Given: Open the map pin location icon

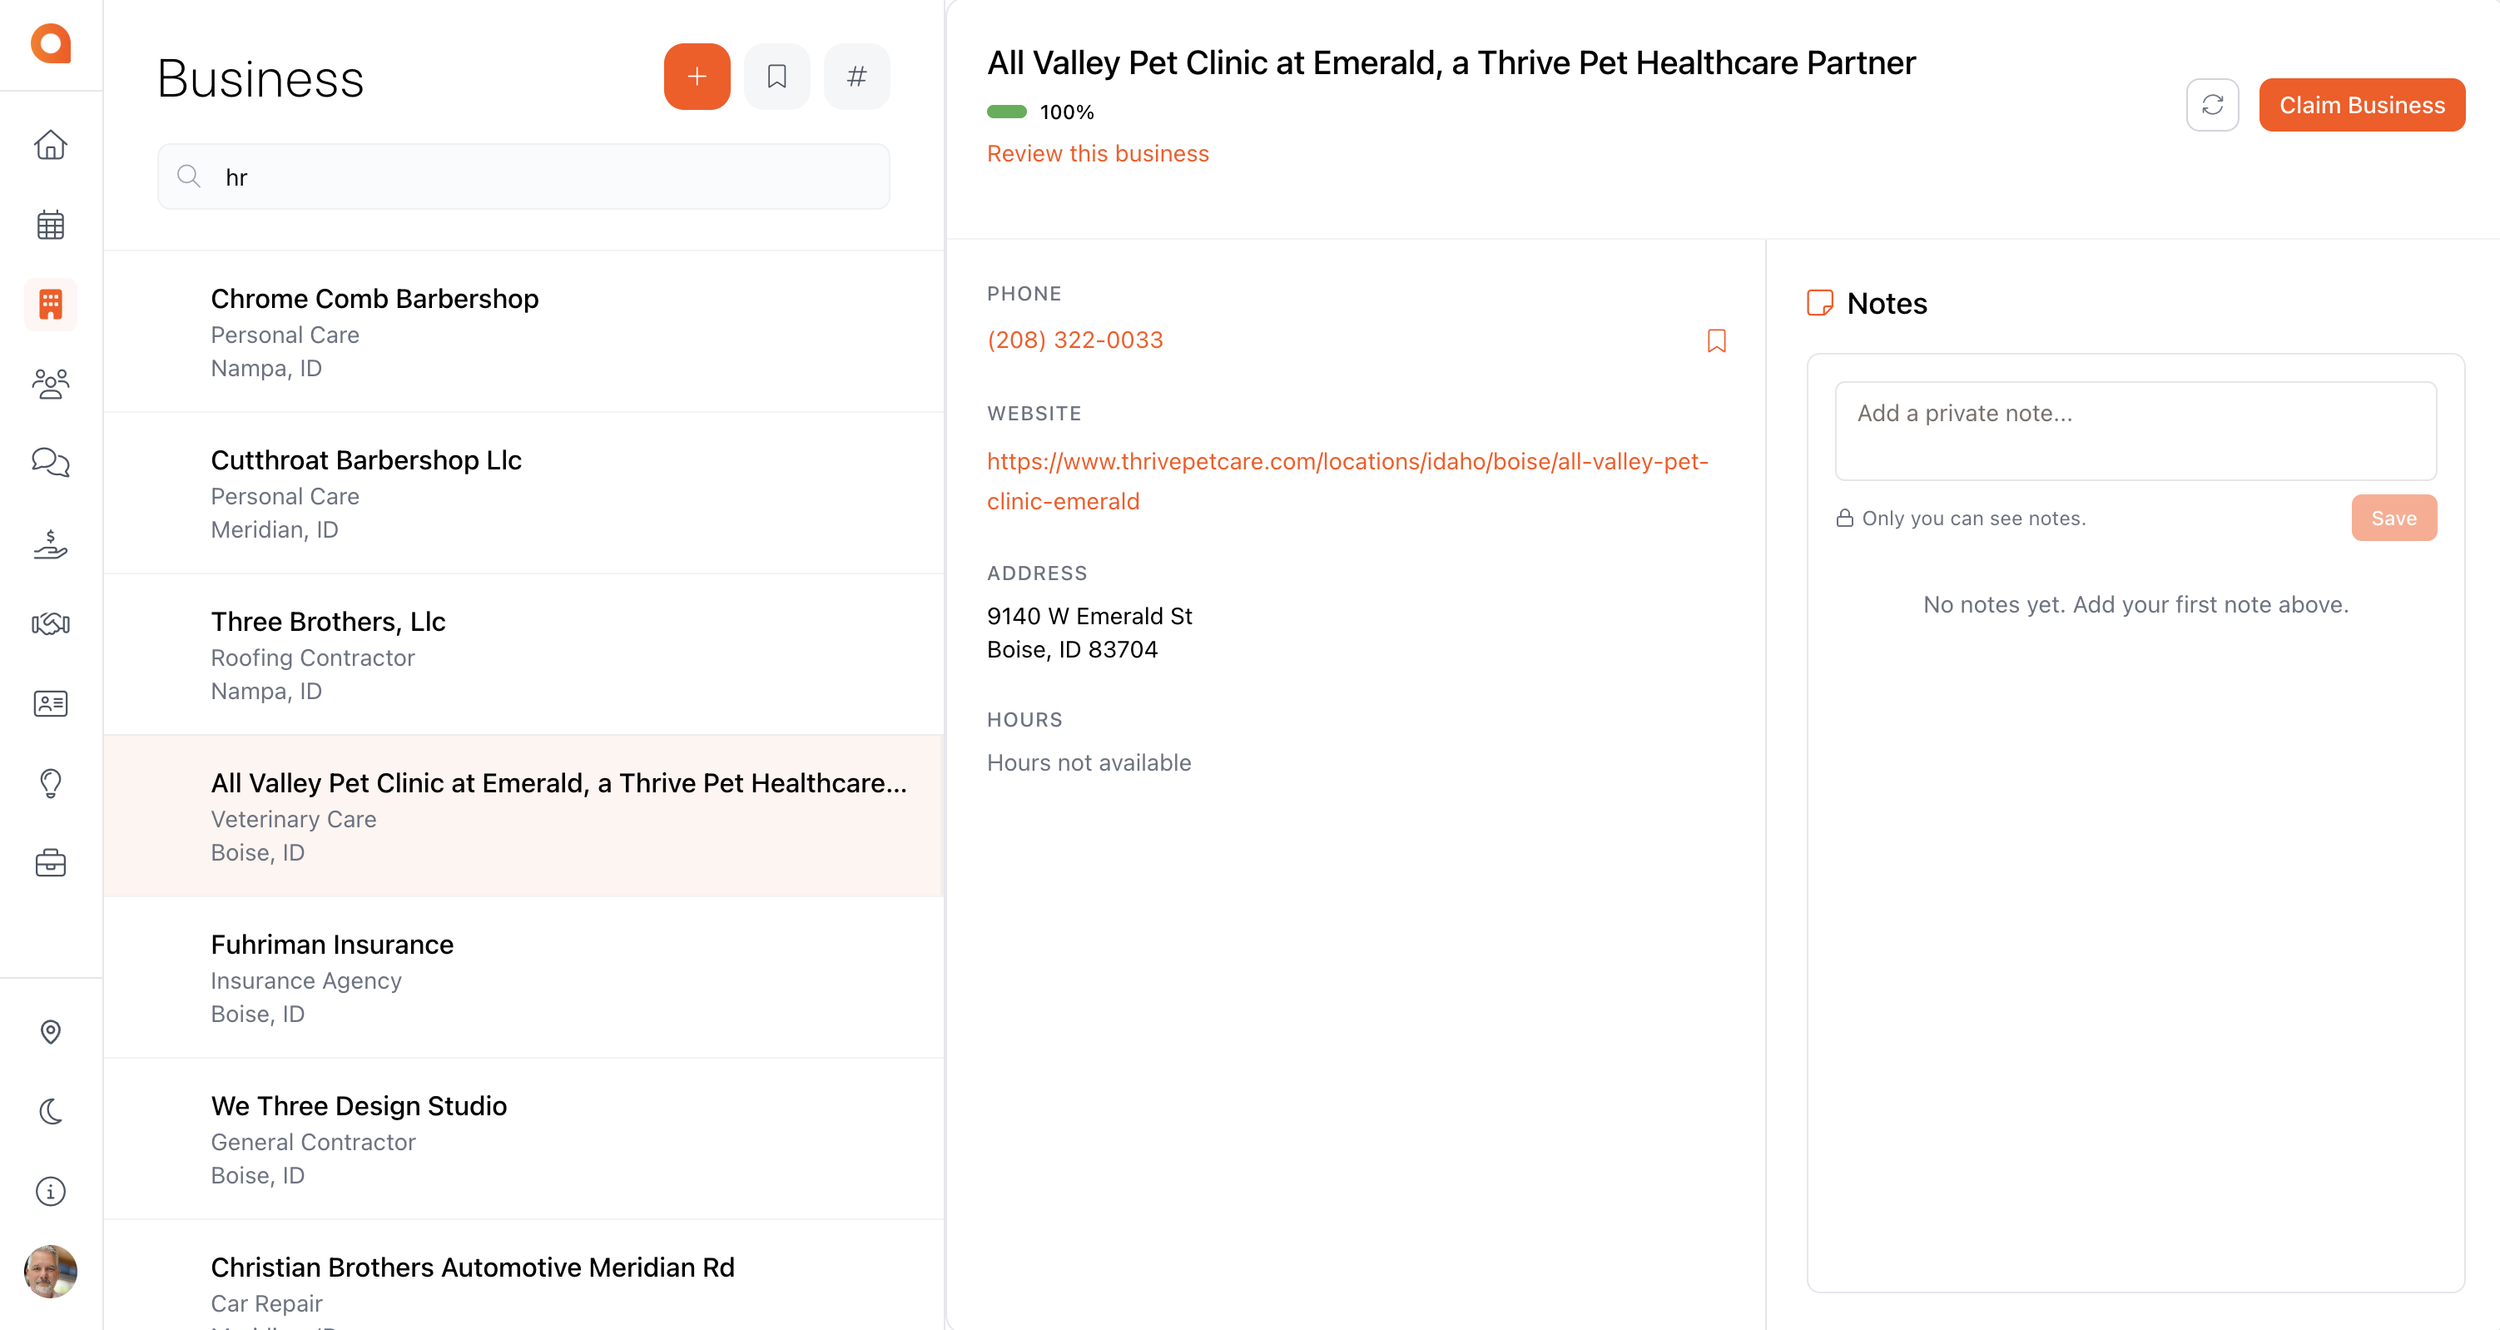Looking at the screenshot, I should point(50,1032).
